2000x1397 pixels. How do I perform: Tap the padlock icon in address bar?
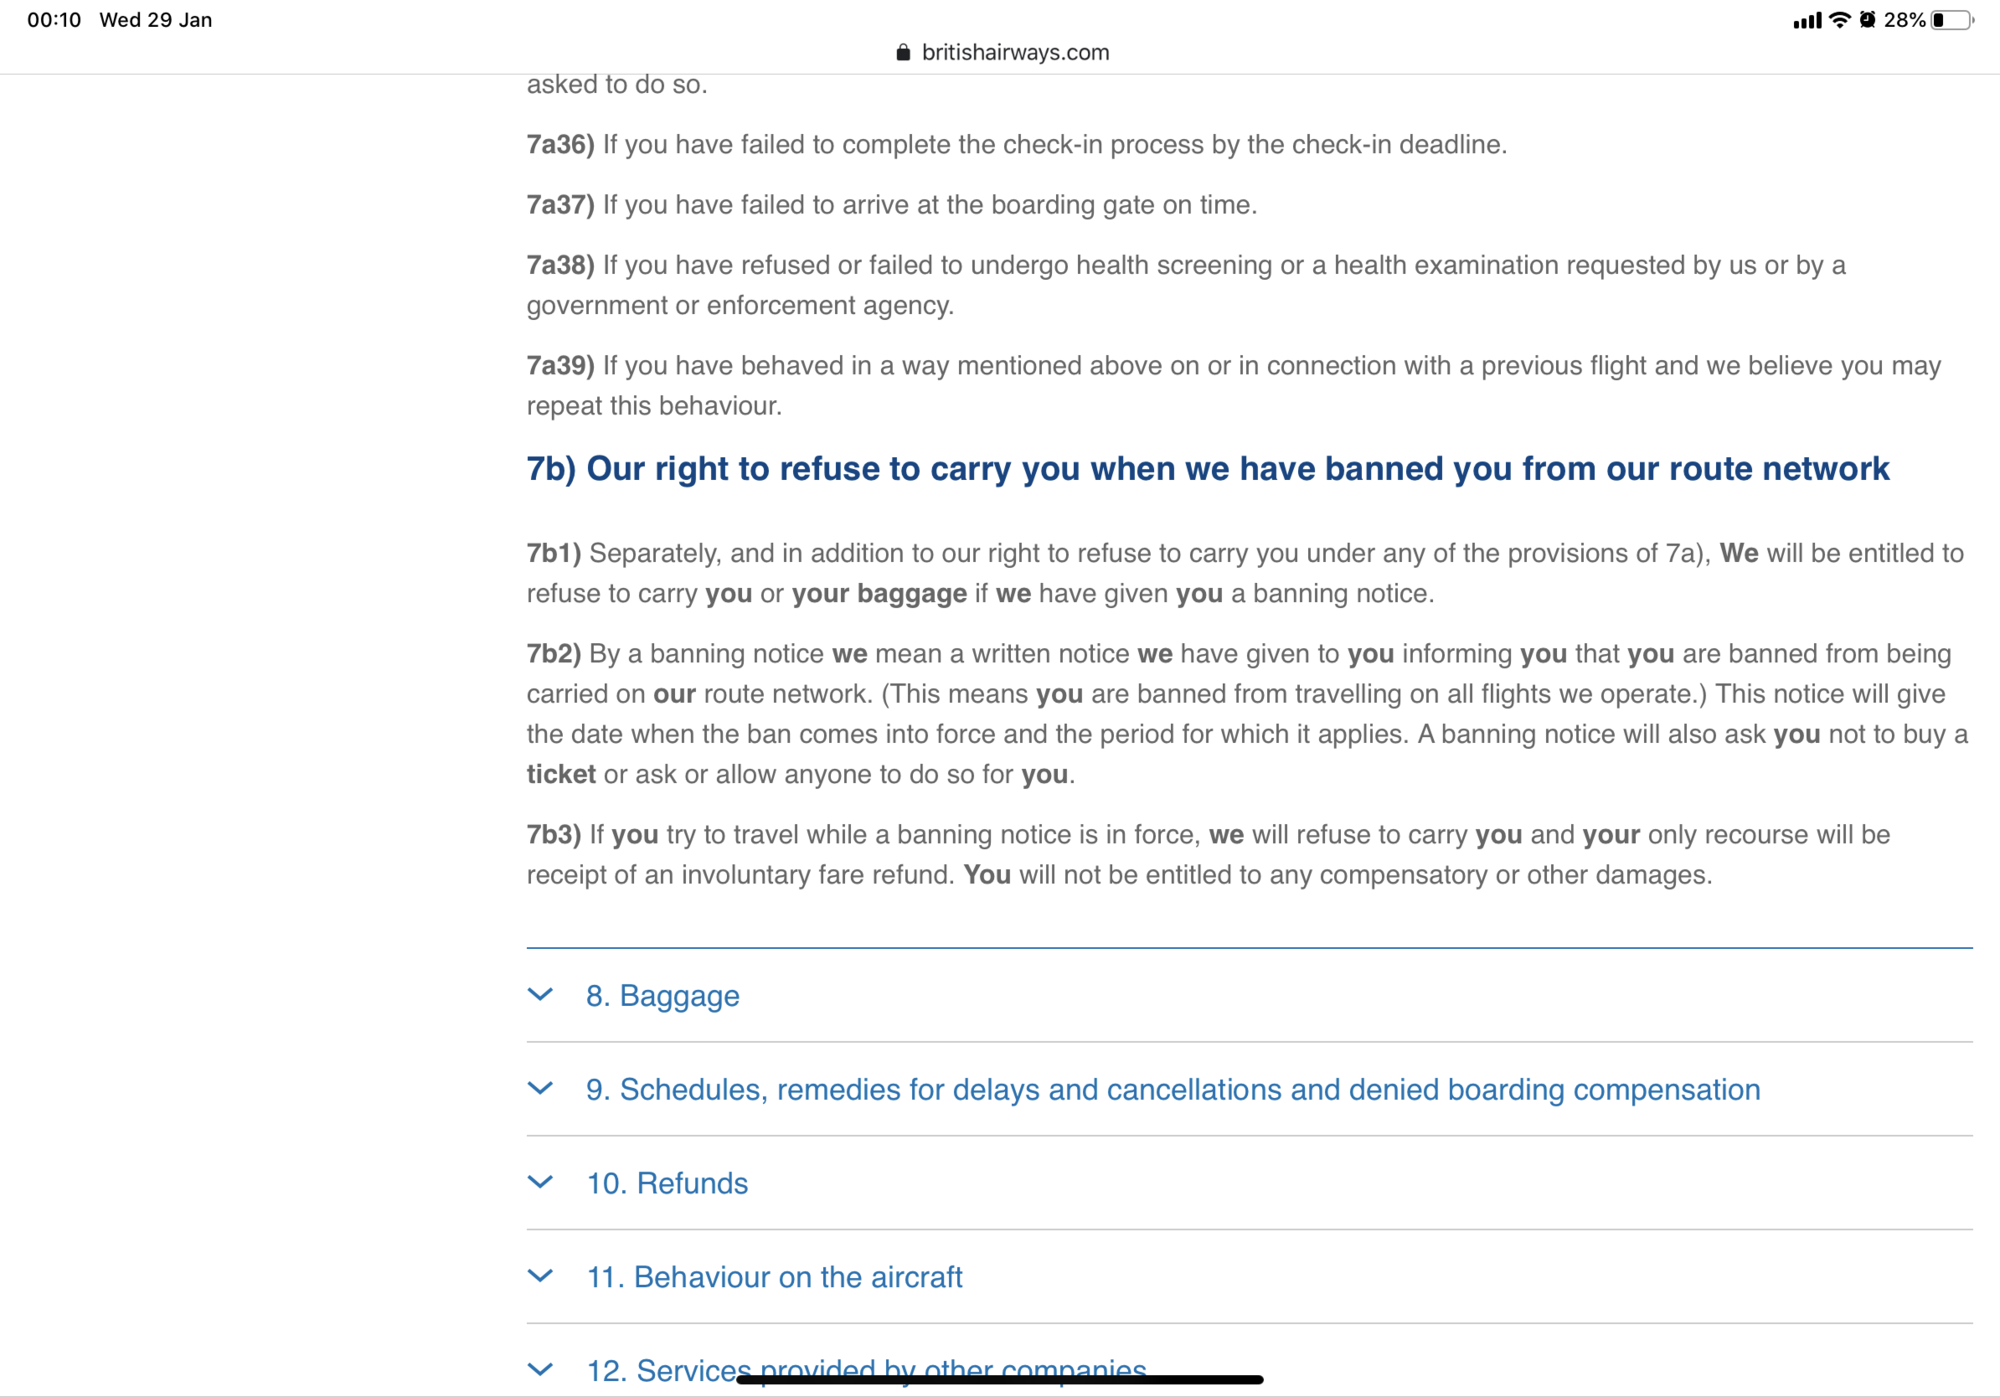(903, 52)
